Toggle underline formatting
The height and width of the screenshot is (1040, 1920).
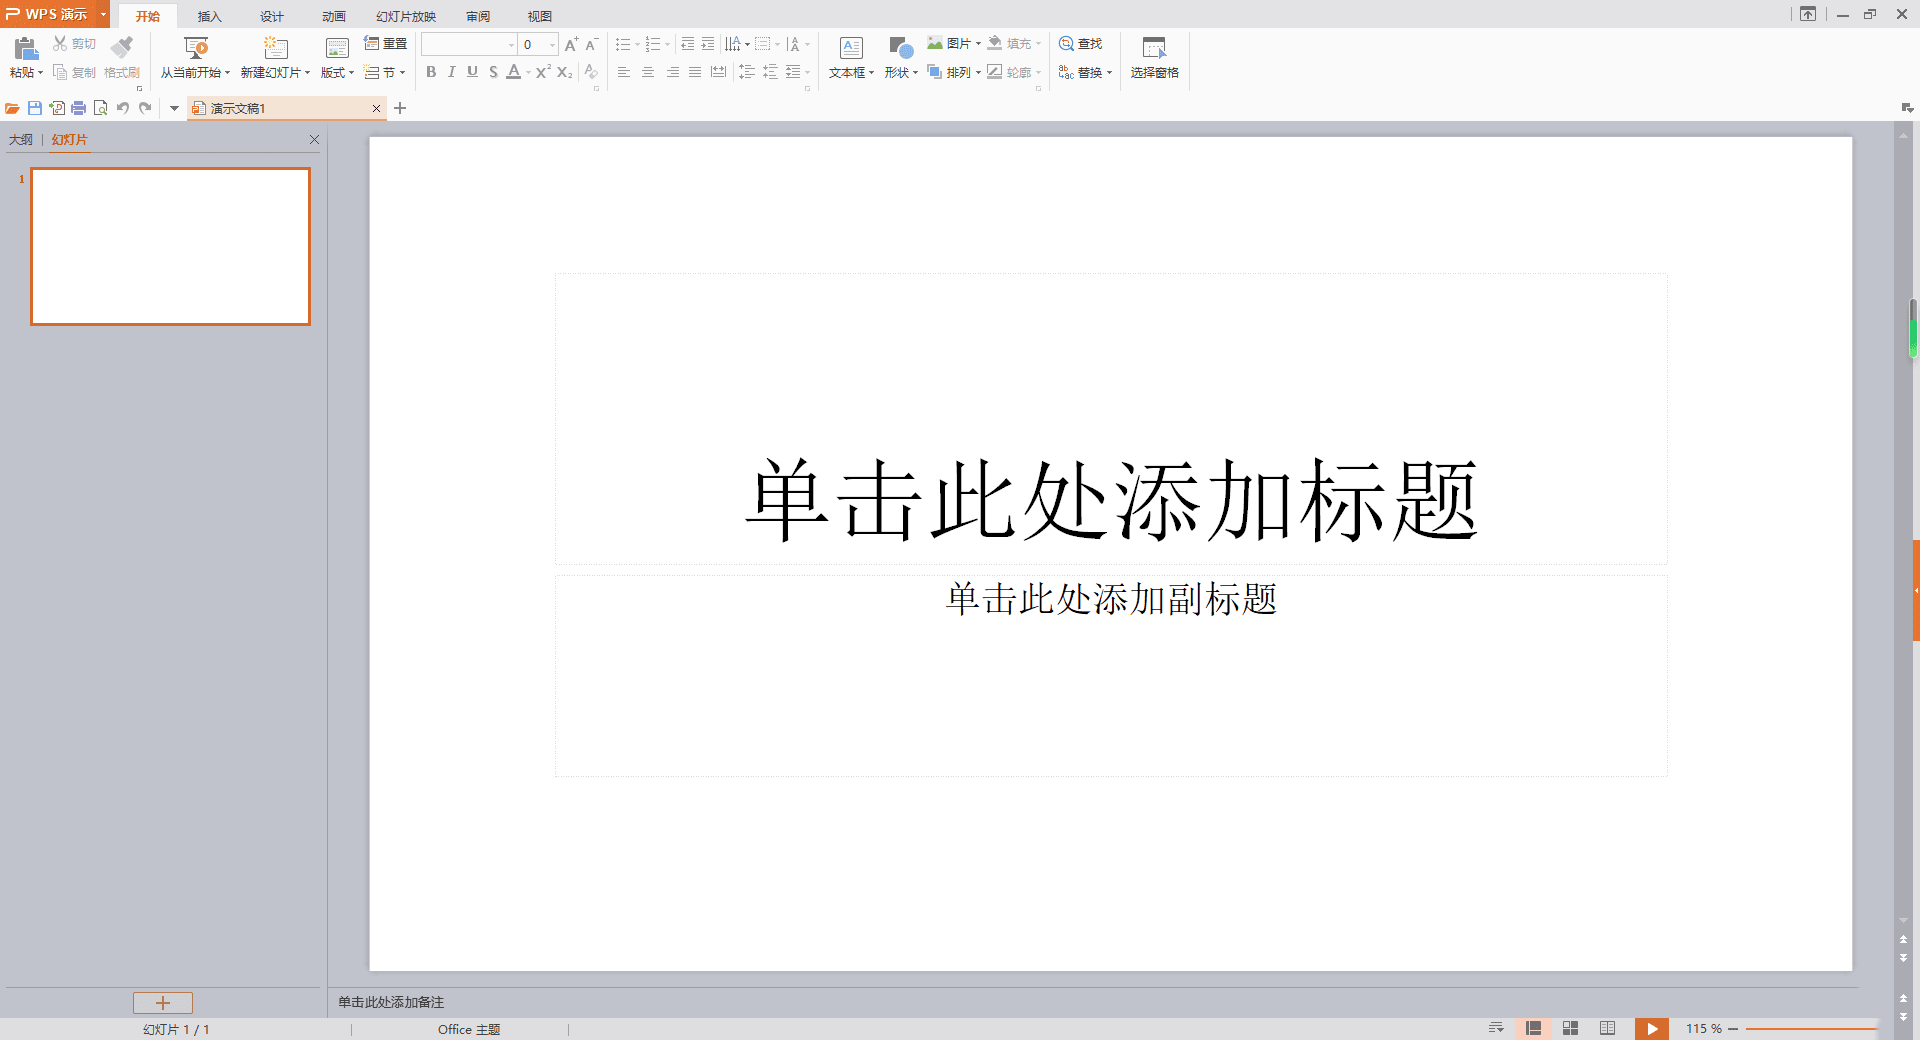point(472,72)
